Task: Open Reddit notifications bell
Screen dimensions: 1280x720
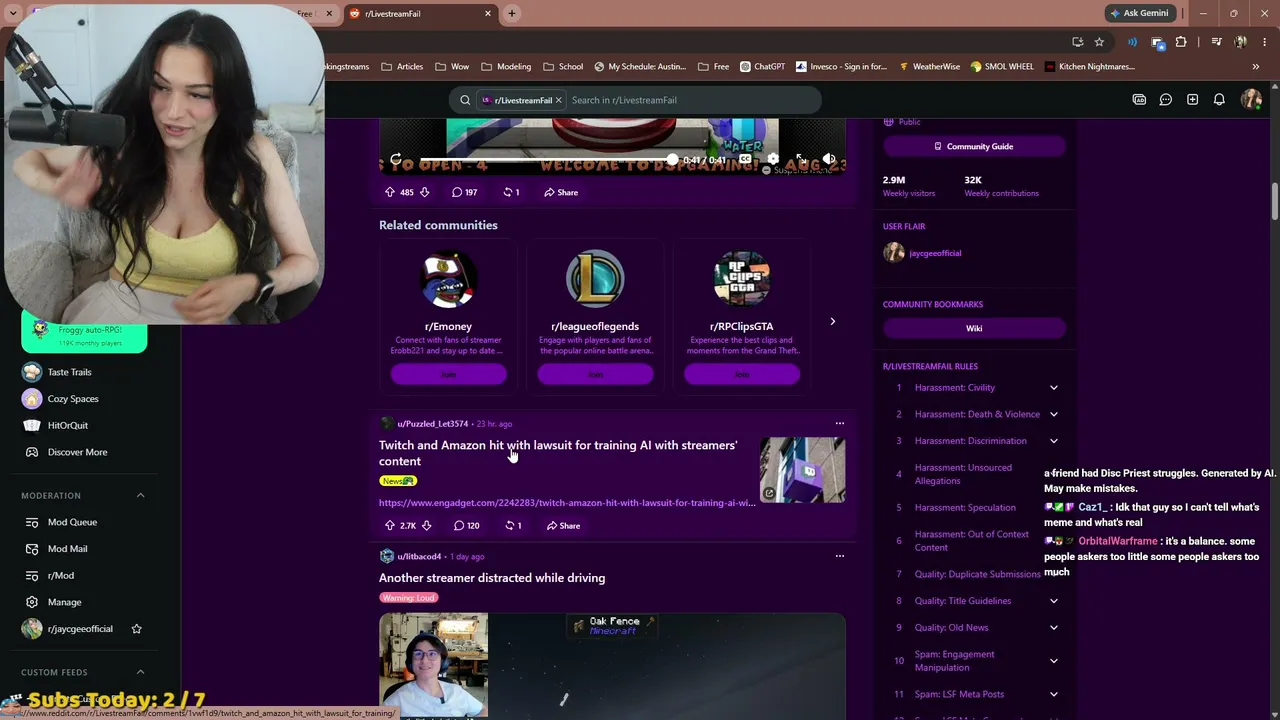Action: [1219, 100]
